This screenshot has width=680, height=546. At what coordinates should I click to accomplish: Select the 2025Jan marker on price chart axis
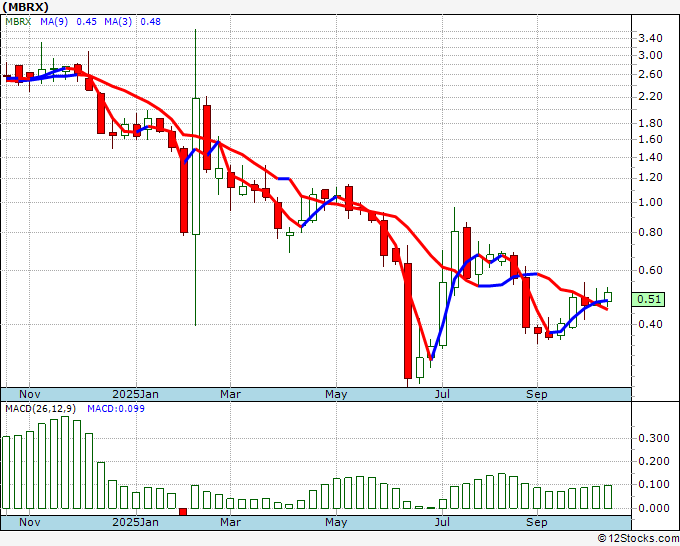tap(135, 394)
